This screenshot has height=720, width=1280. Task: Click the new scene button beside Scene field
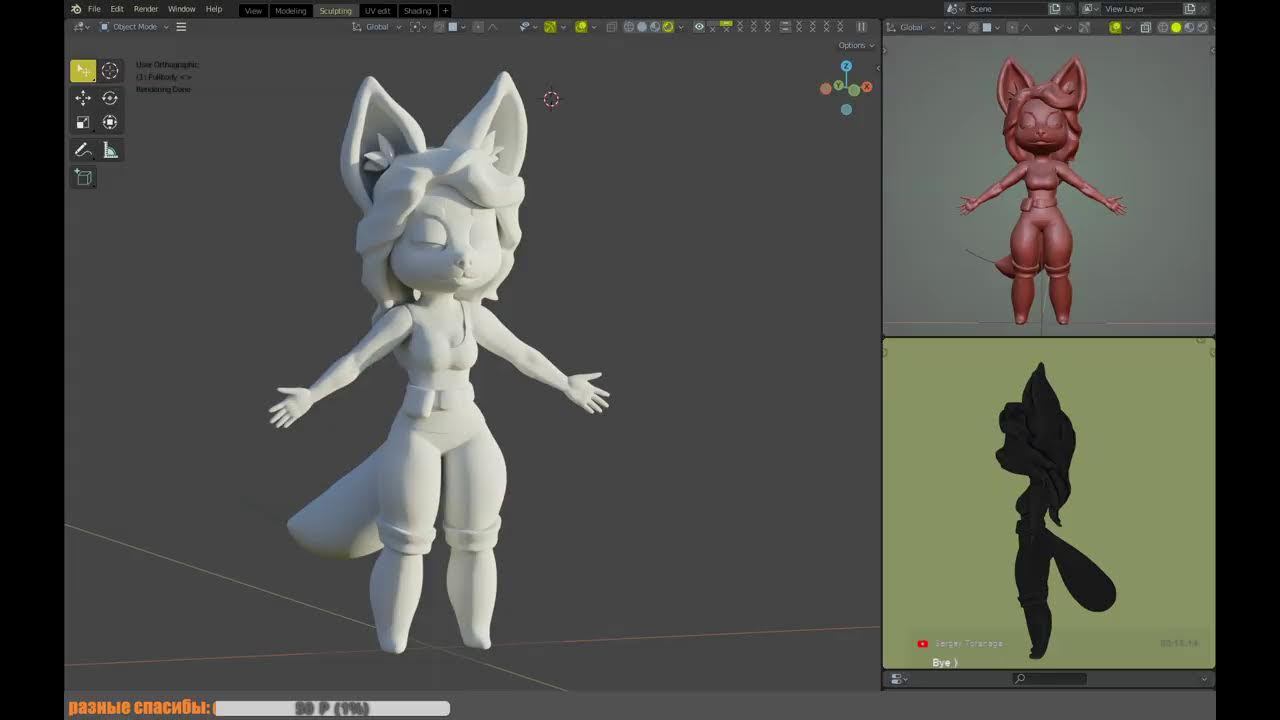tap(1054, 9)
